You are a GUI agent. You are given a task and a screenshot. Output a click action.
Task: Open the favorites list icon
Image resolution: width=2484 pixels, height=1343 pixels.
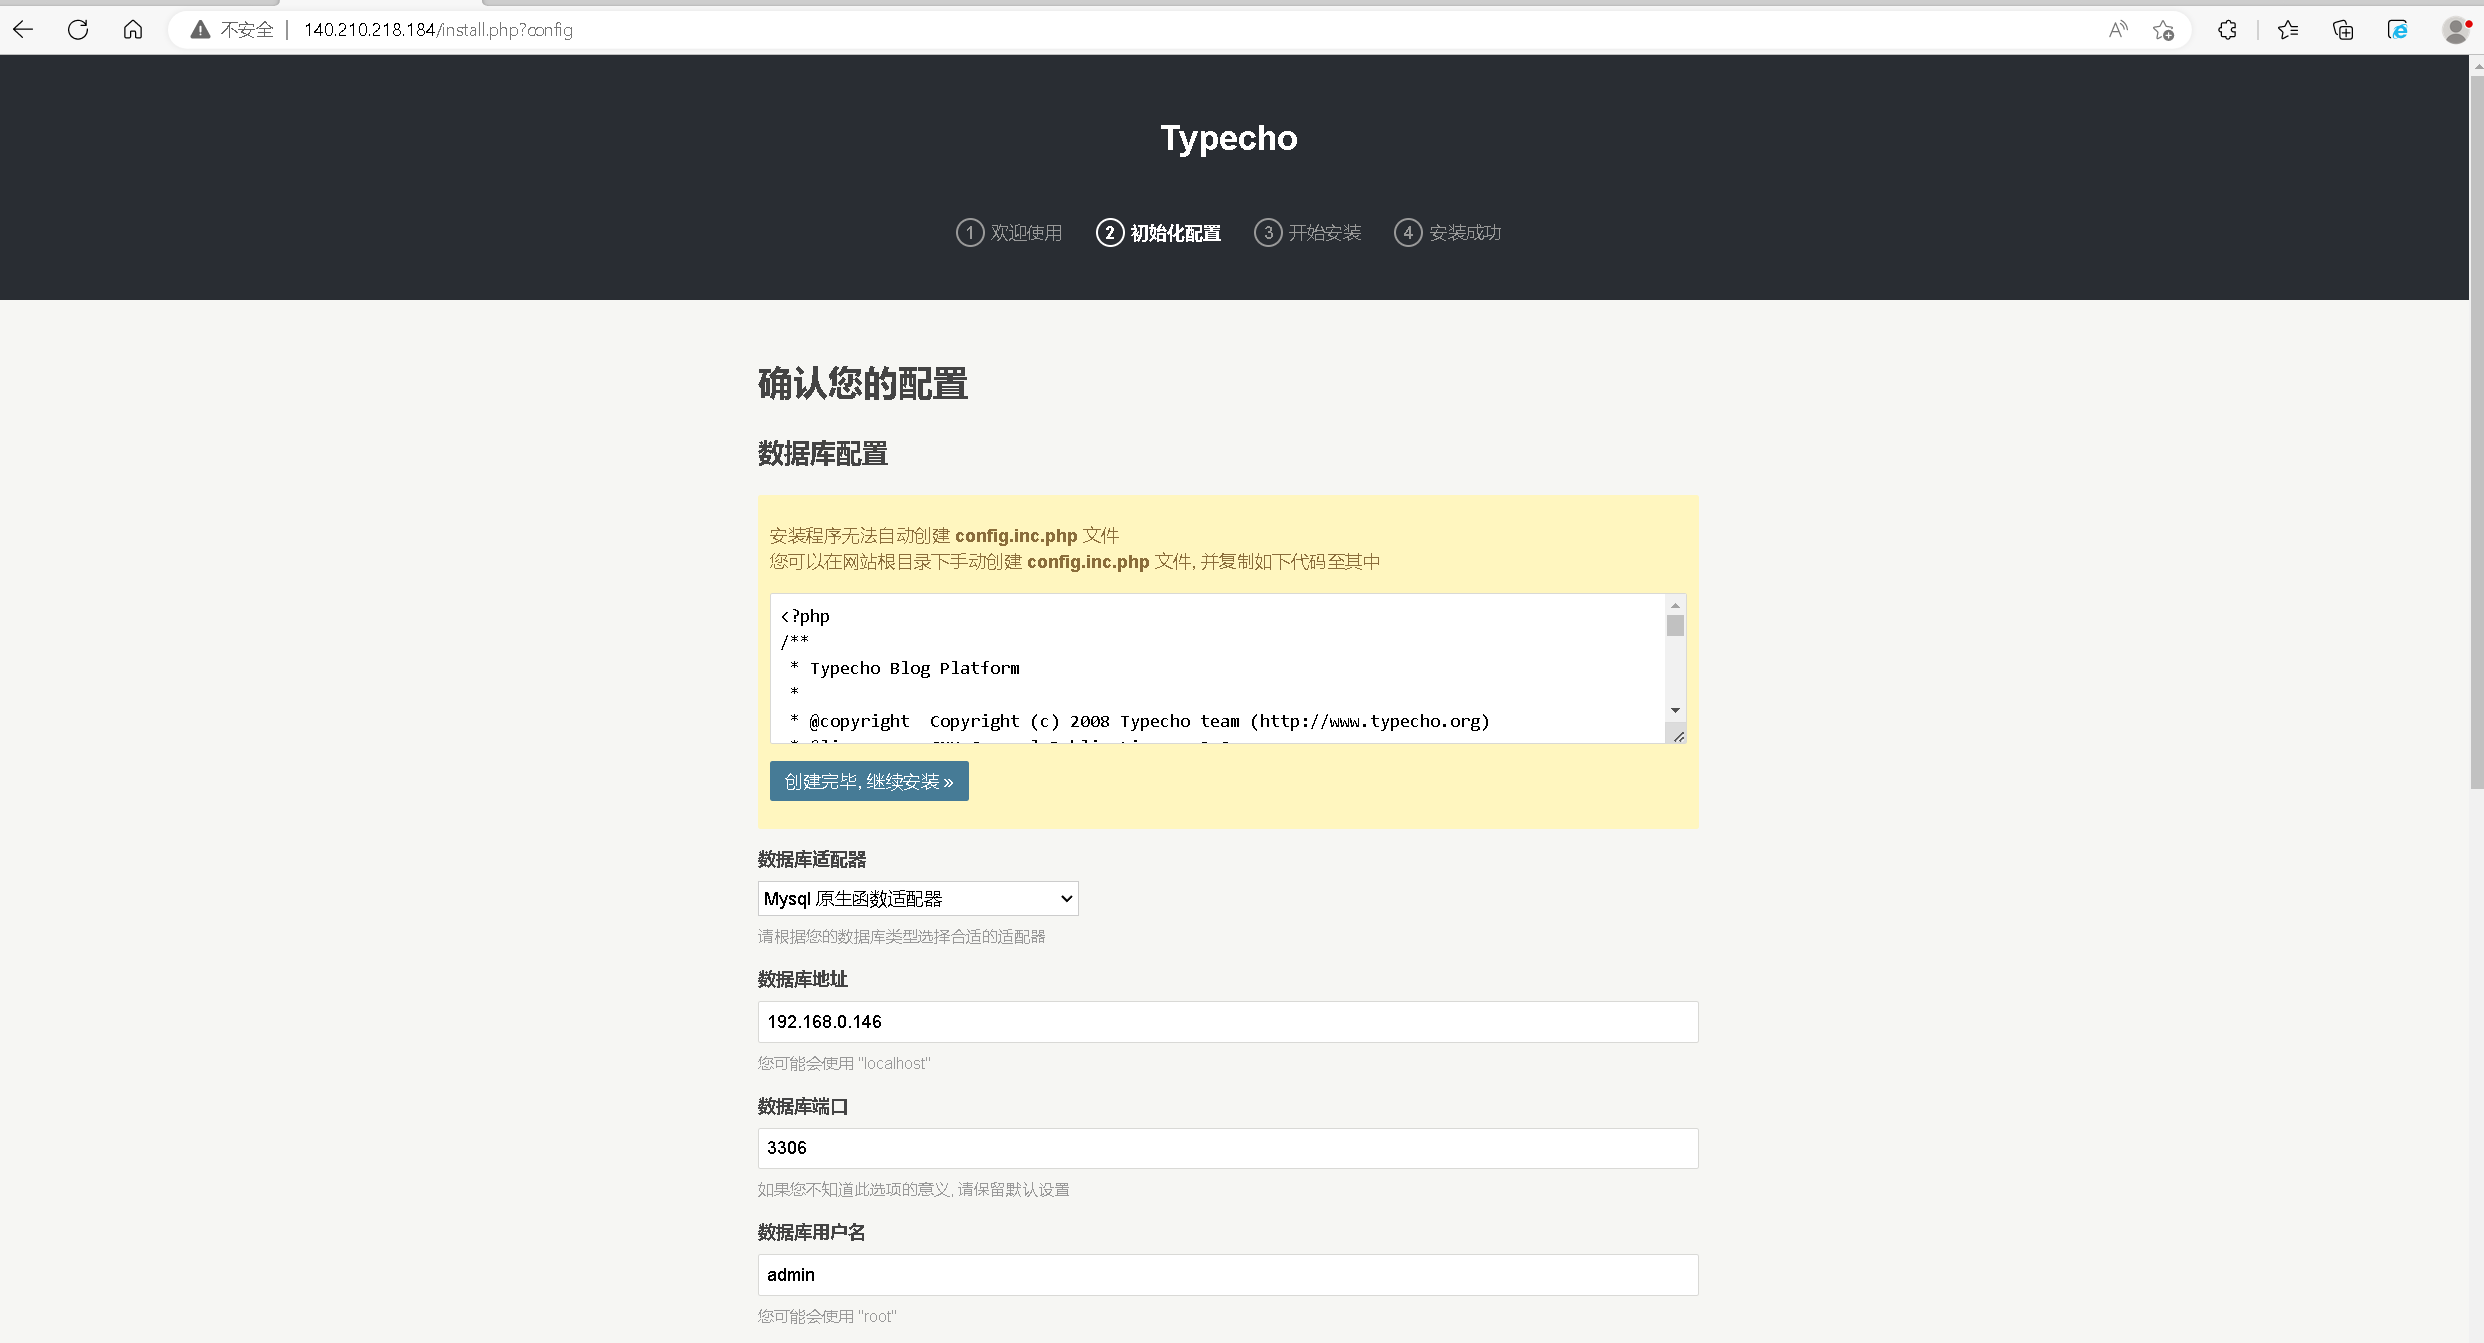(x=2288, y=30)
